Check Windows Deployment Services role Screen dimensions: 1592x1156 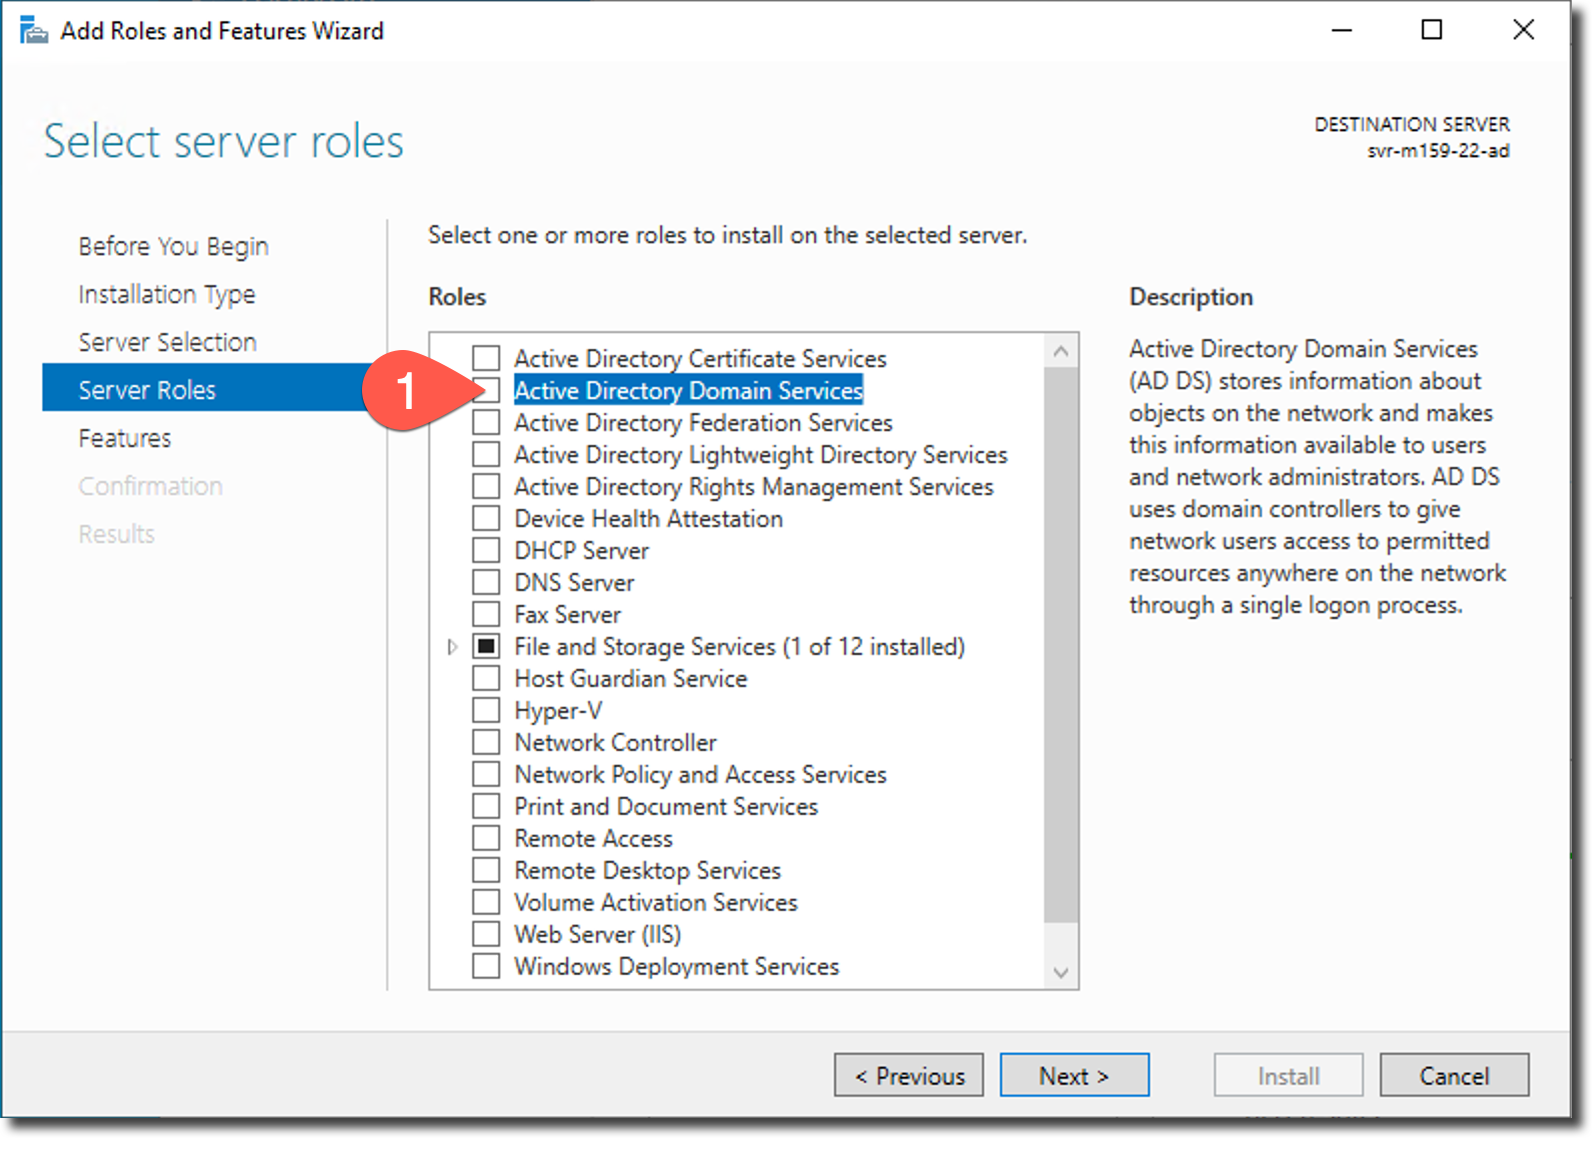point(486,966)
